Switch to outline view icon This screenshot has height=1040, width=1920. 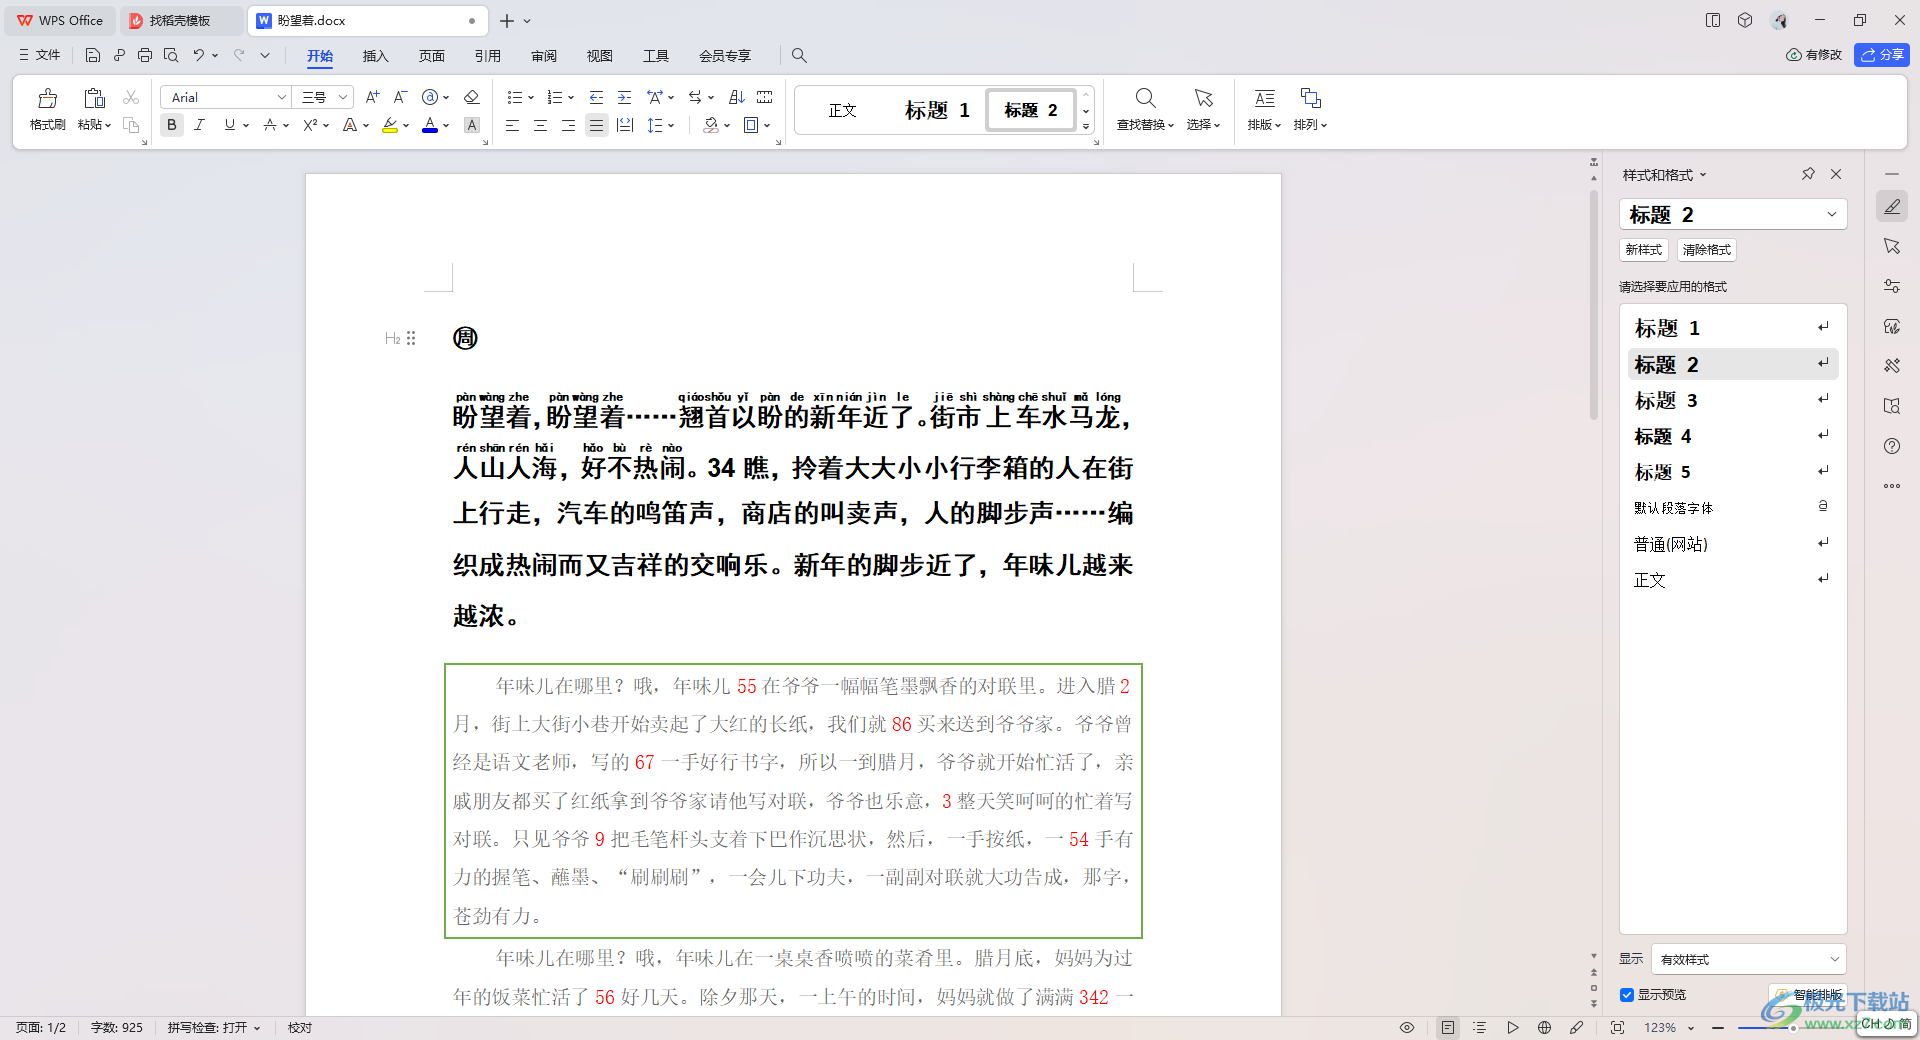[x=1480, y=1027]
